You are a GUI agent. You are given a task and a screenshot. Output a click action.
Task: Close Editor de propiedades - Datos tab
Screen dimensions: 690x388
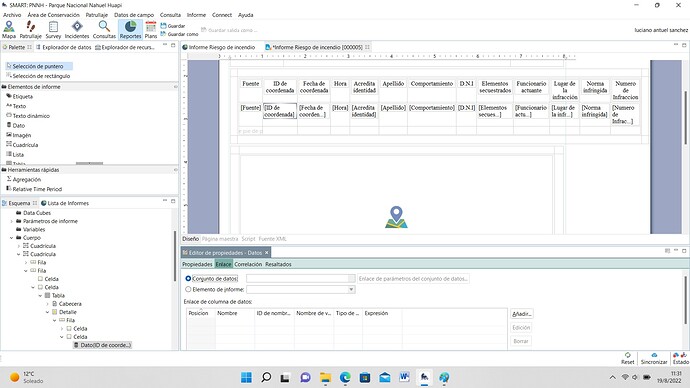(x=267, y=253)
